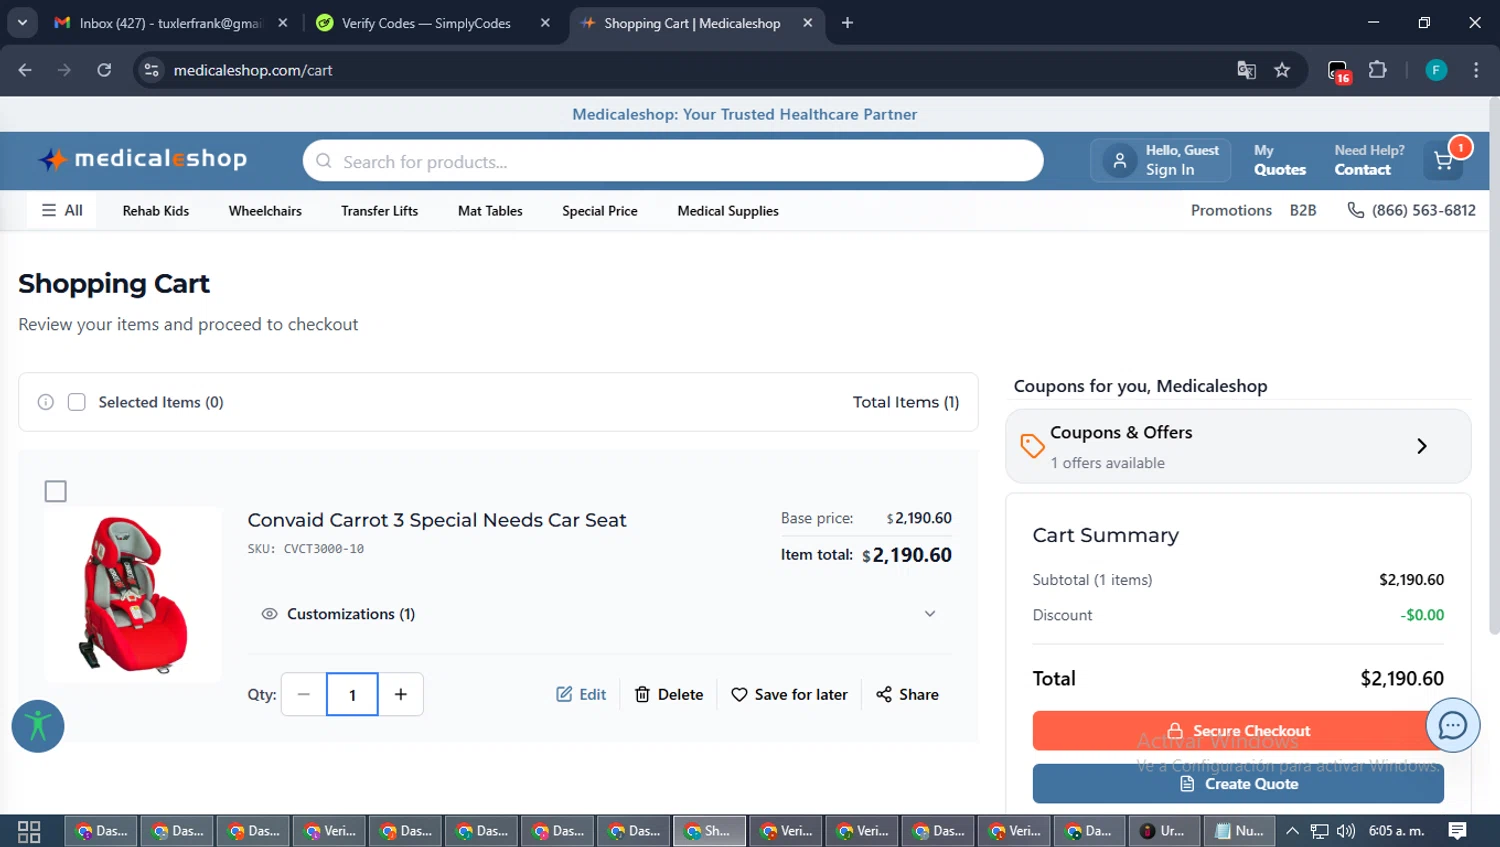
Task: Save the item for later
Action: [789, 694]
